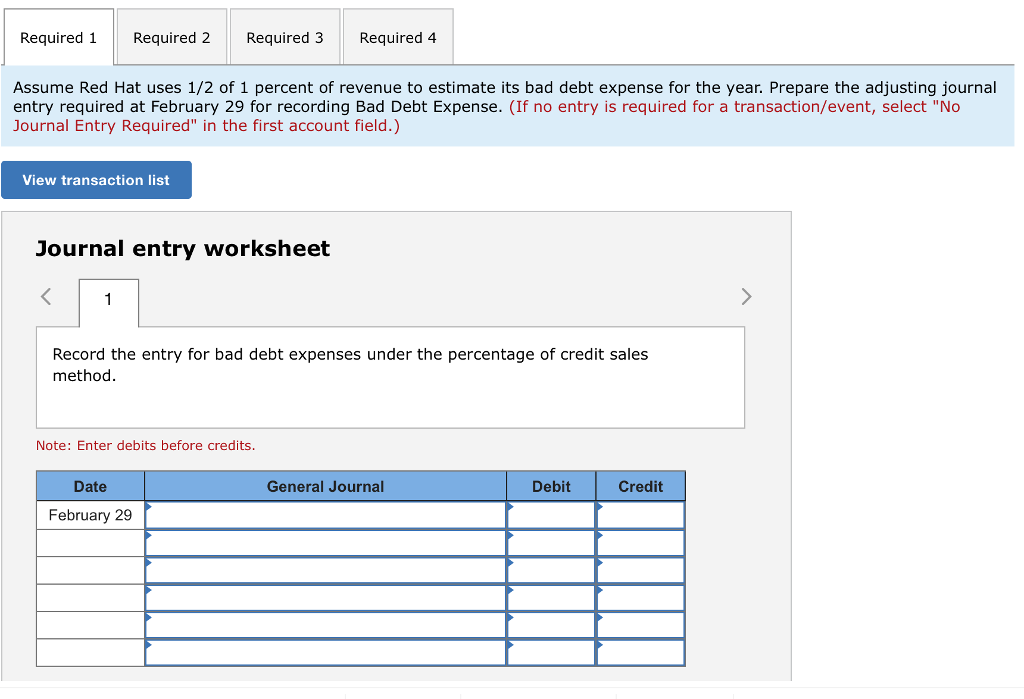This screenshot has width=1024, height=699.
Task: Select General Journal account field in second row
Action: tap(325, 543)
